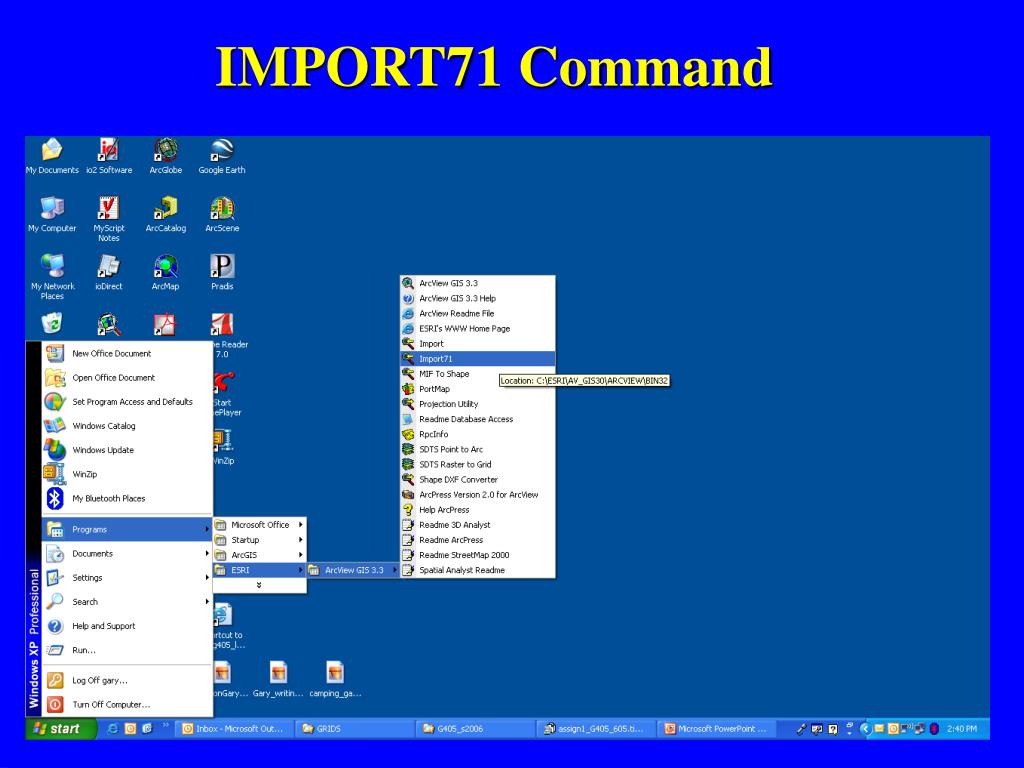The height and width of the screenshot is (768, 1024).
Task: Open ArcView Readme File entry
Action: click(478, 313)
